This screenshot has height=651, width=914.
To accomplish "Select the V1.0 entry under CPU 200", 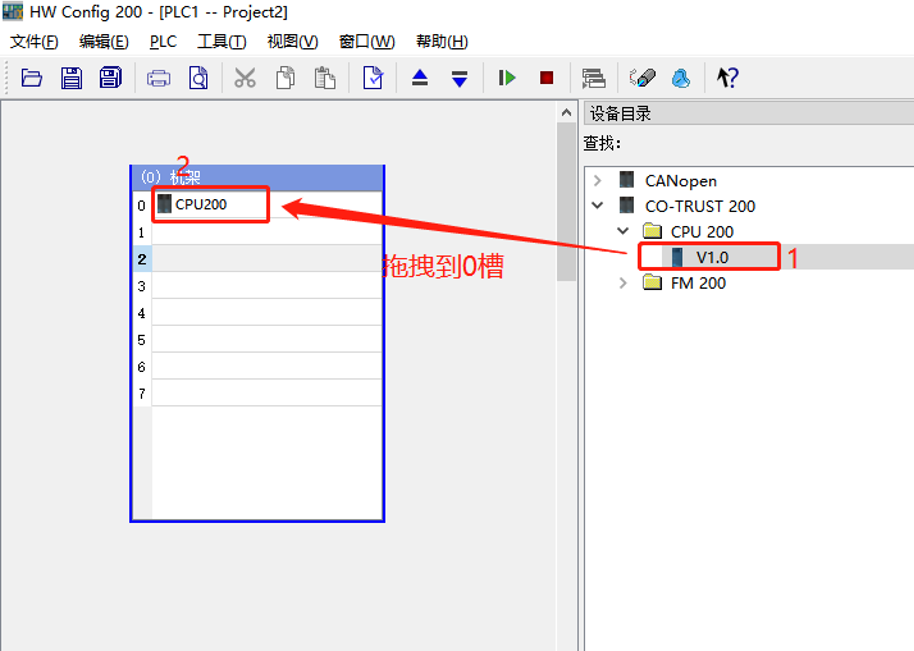I will click(x=712, y=258).
